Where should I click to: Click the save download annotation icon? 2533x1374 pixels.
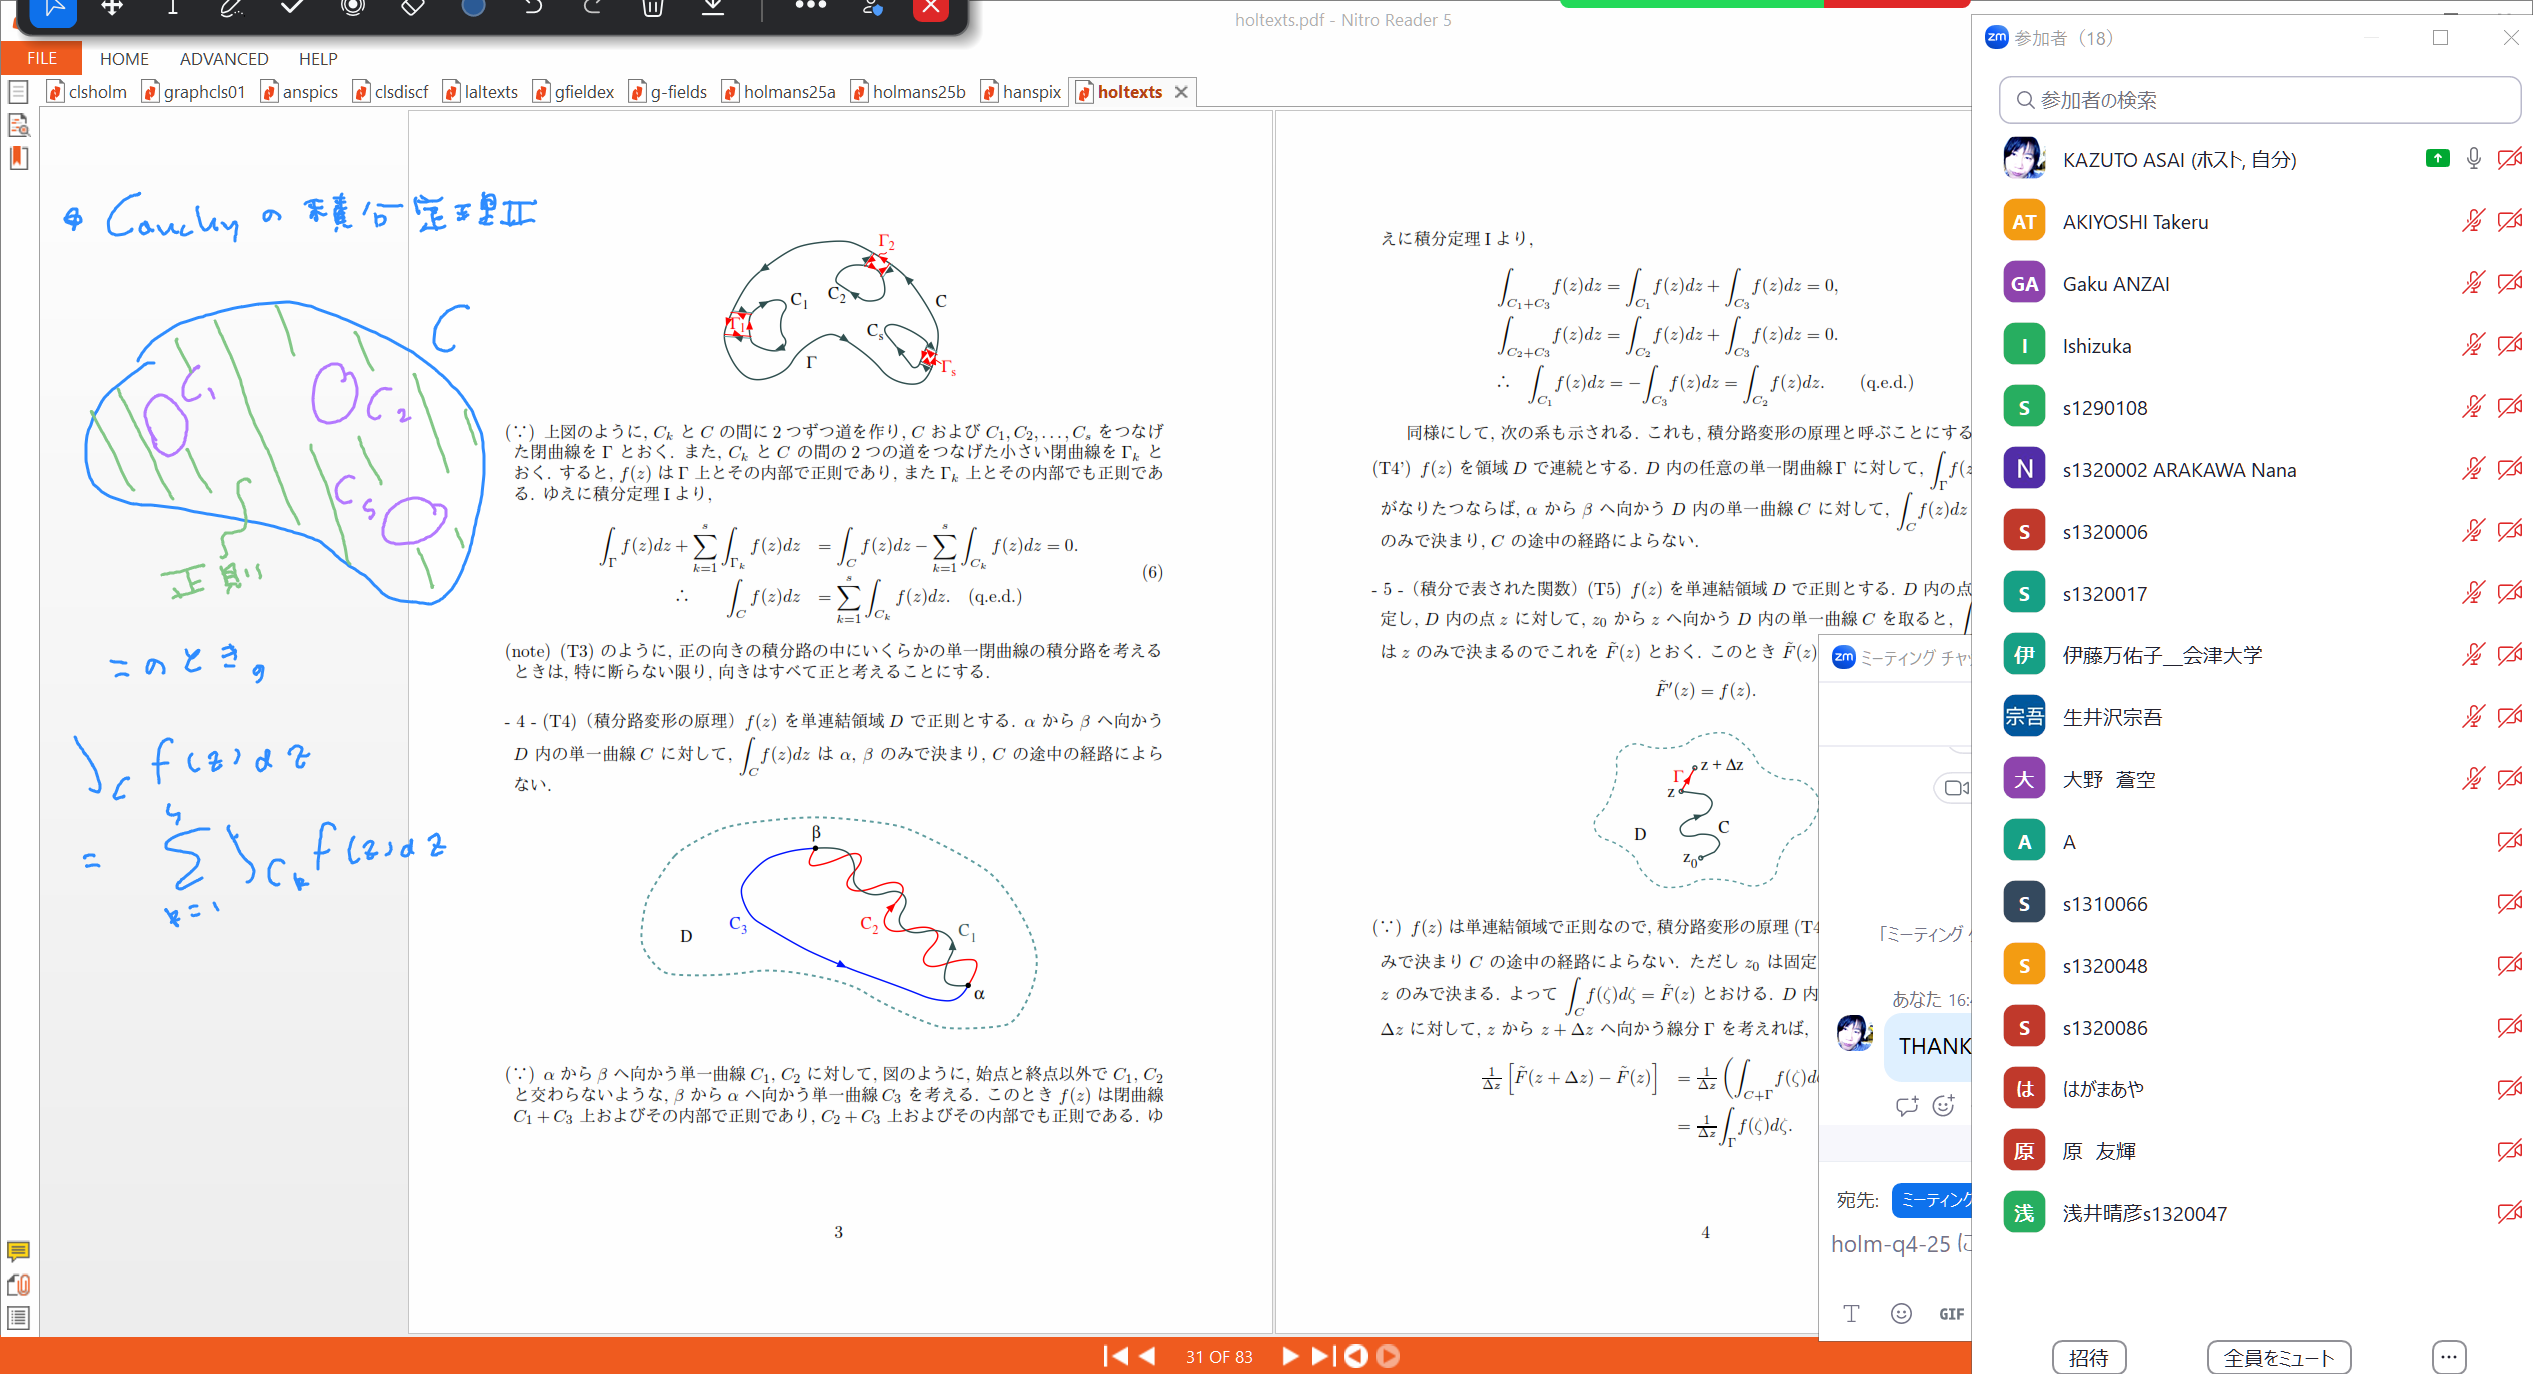[712, 8]
